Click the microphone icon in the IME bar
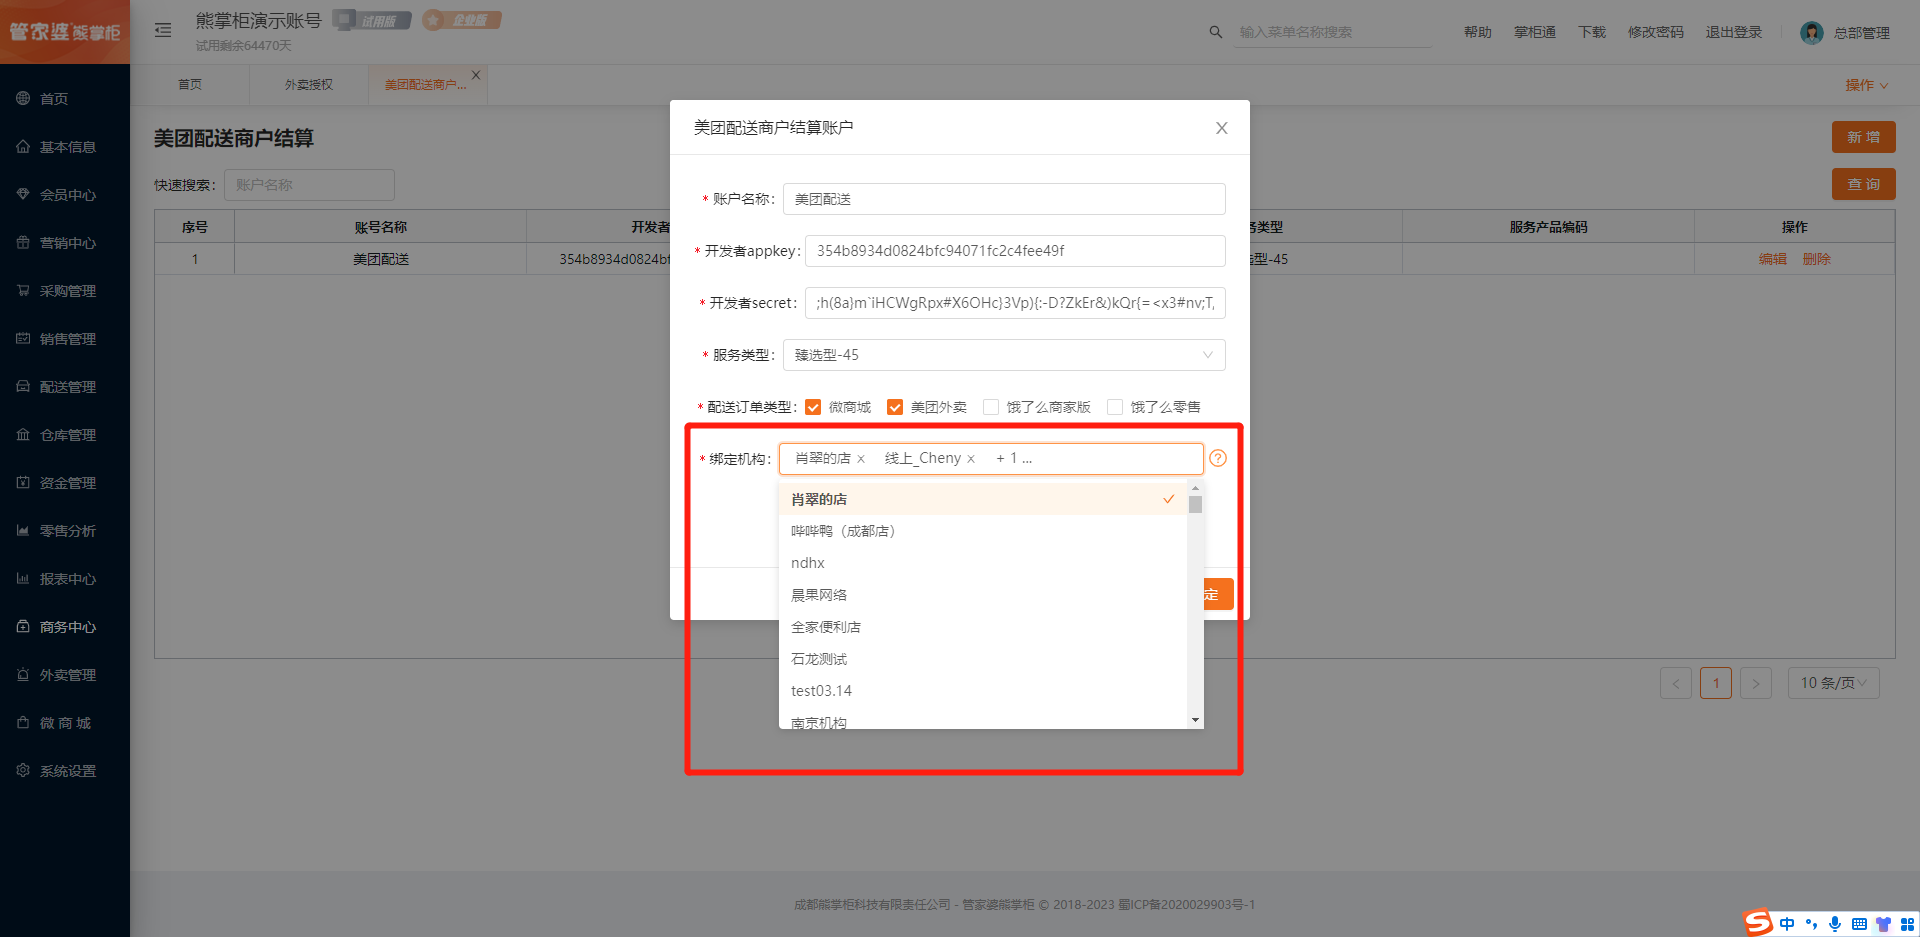The width and height of the screenshot is (1920, 937). point(1835,924)
